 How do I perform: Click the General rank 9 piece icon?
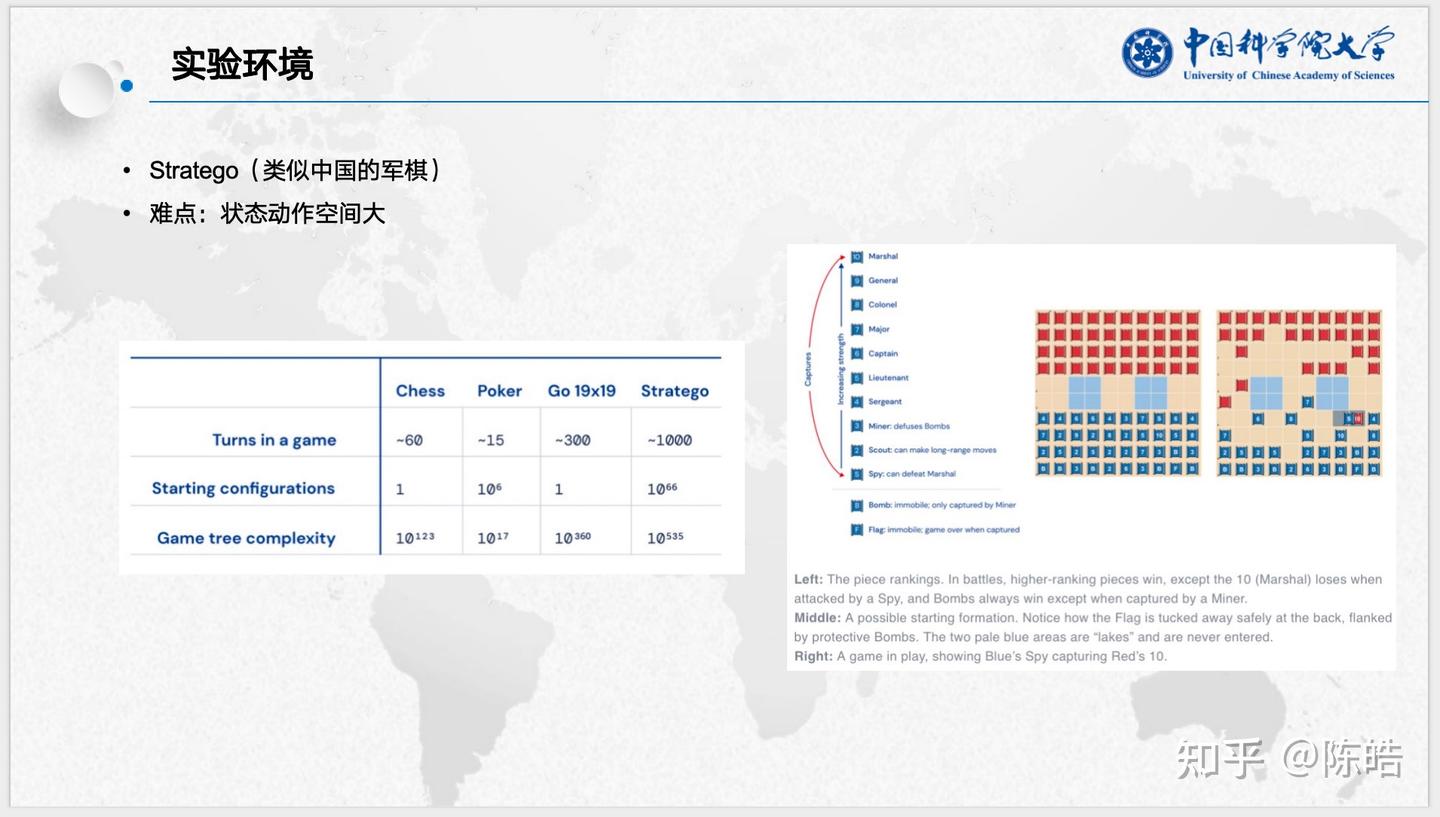click(857, 280)
